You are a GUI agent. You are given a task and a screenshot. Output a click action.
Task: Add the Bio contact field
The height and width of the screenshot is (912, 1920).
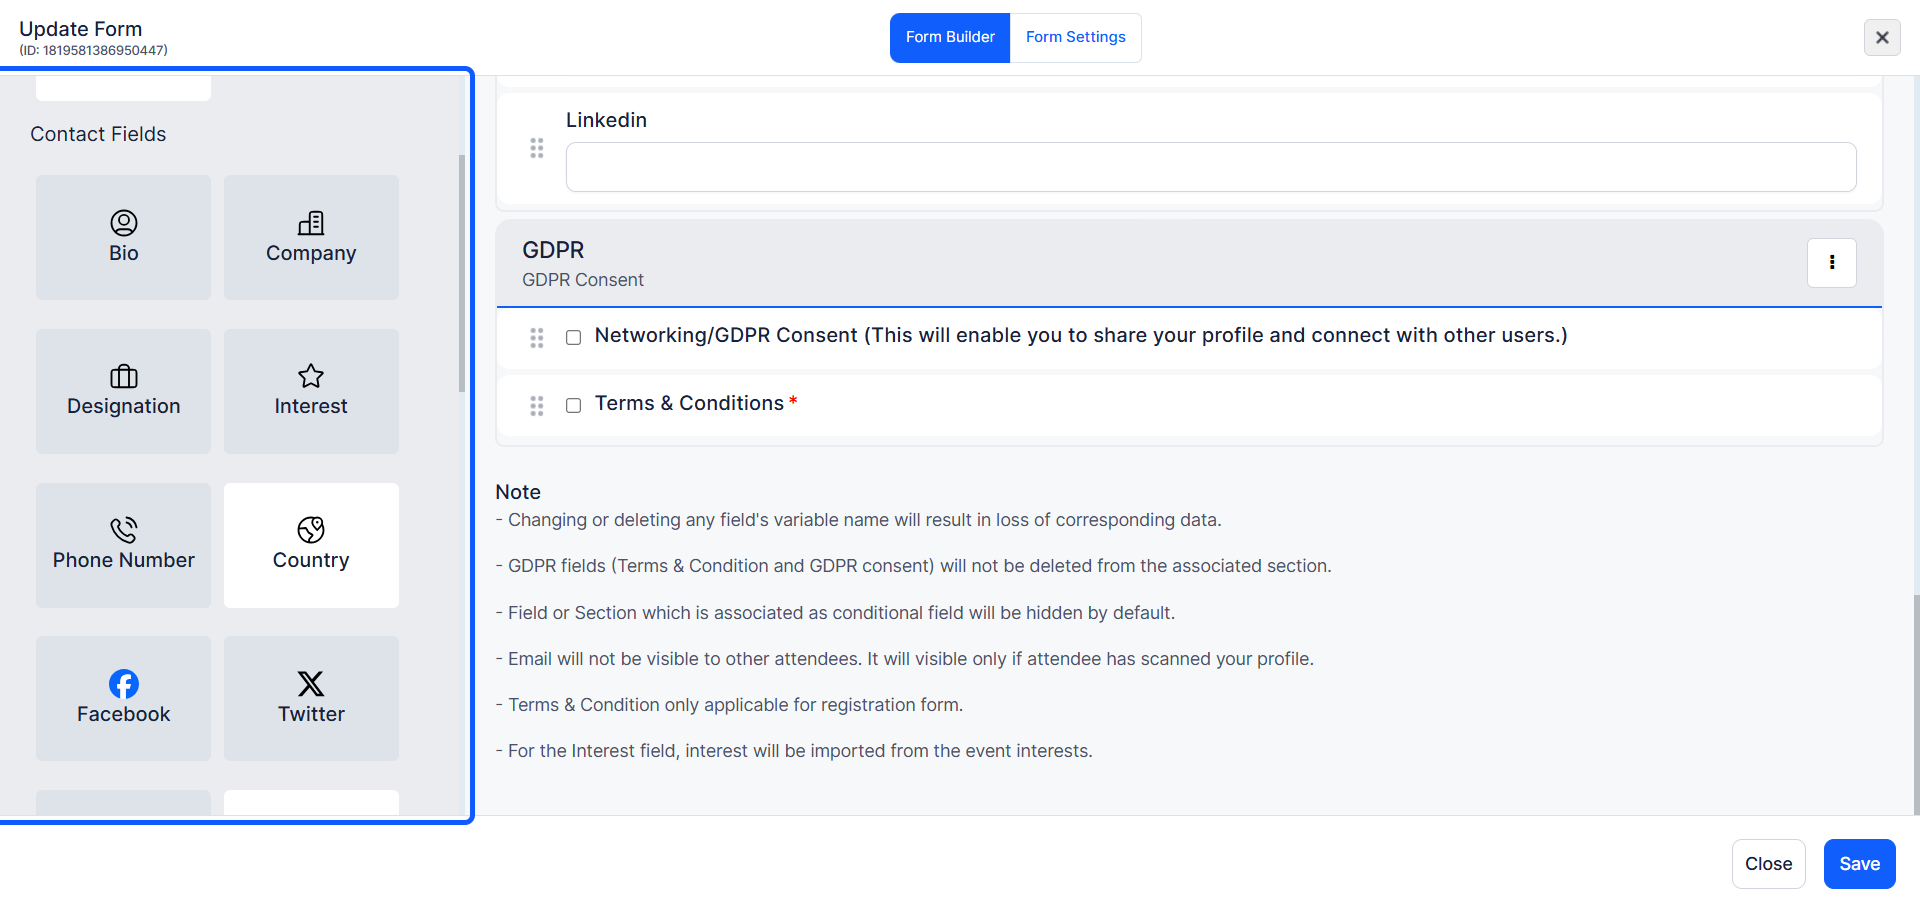coord(123,237)
